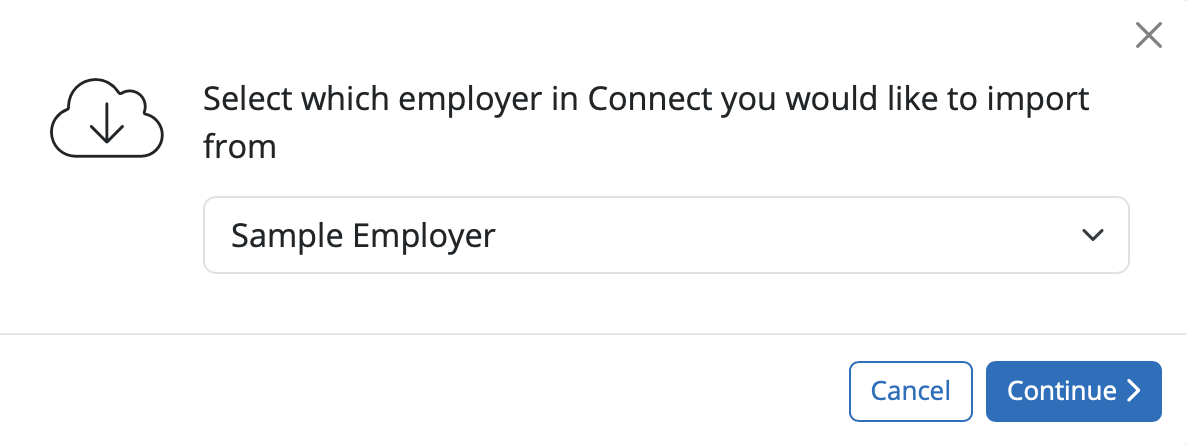Image resolution: width=1186 pixels, height=444 pixels.
Task: Click the 'Cancel' label text
Action: pos(910,391)
